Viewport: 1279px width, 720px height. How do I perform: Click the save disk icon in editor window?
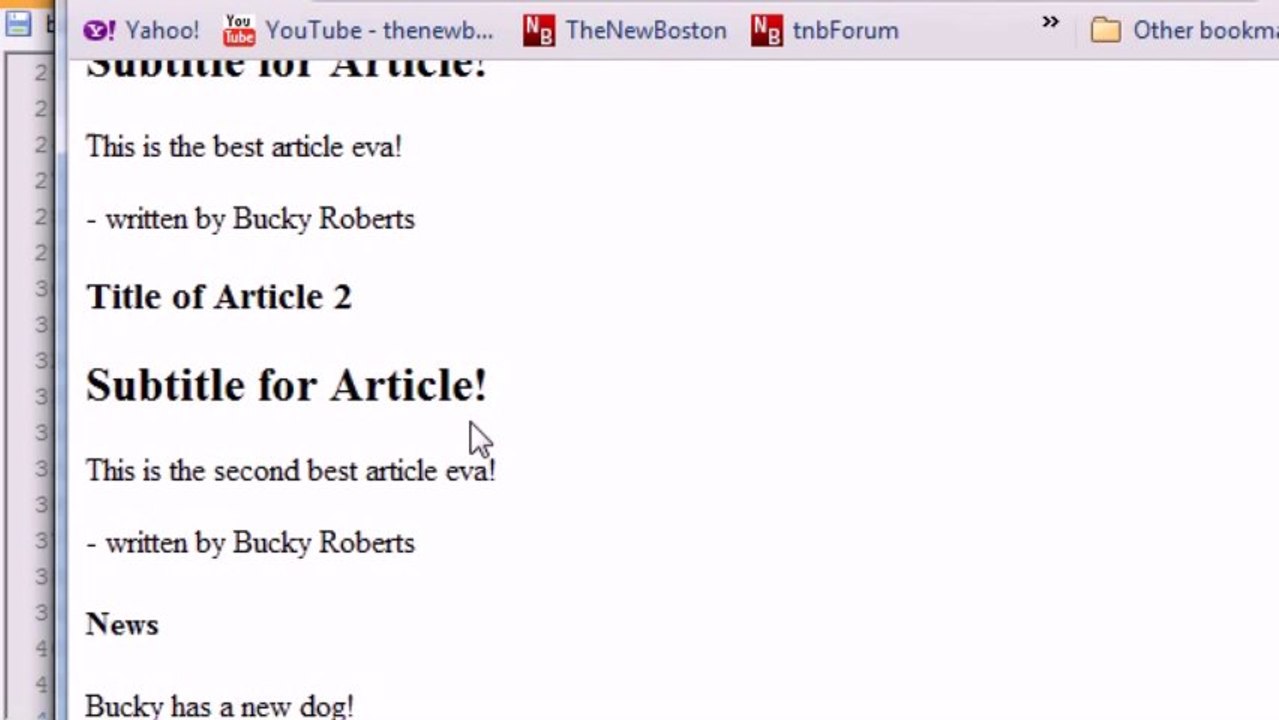tap(17, 23)
